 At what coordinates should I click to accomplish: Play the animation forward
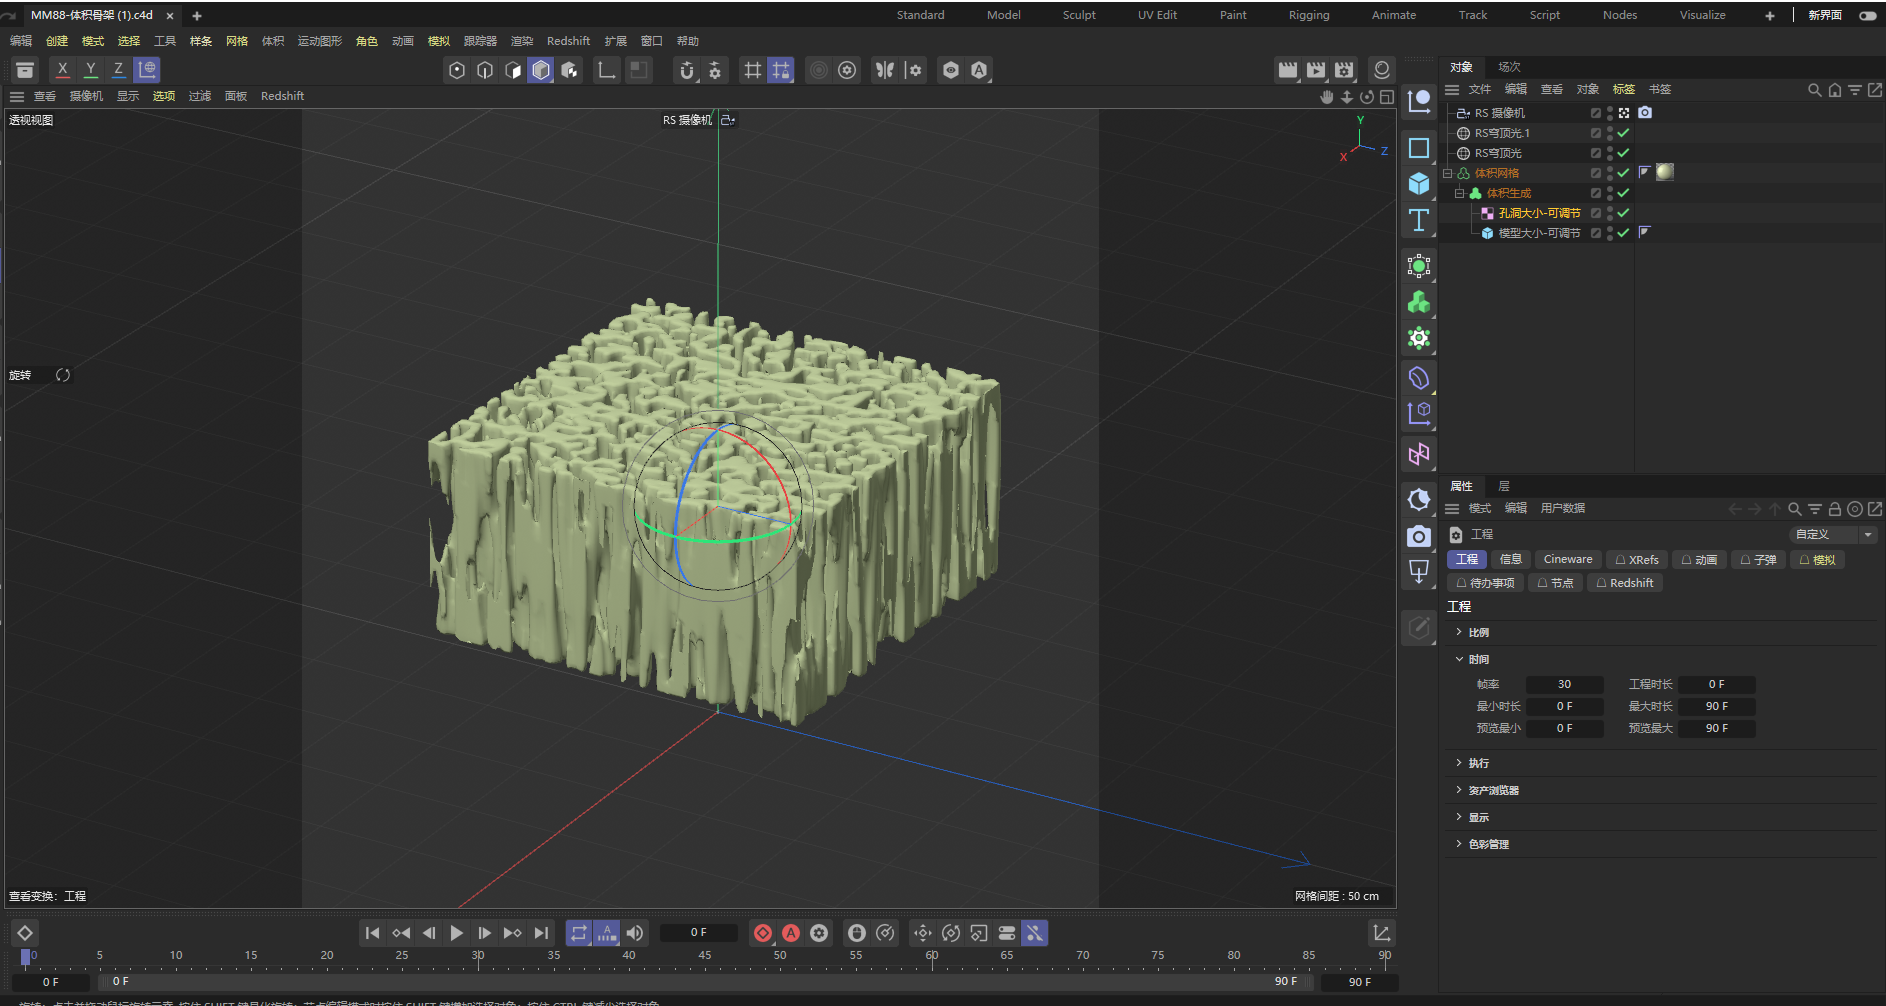(457, 933)
